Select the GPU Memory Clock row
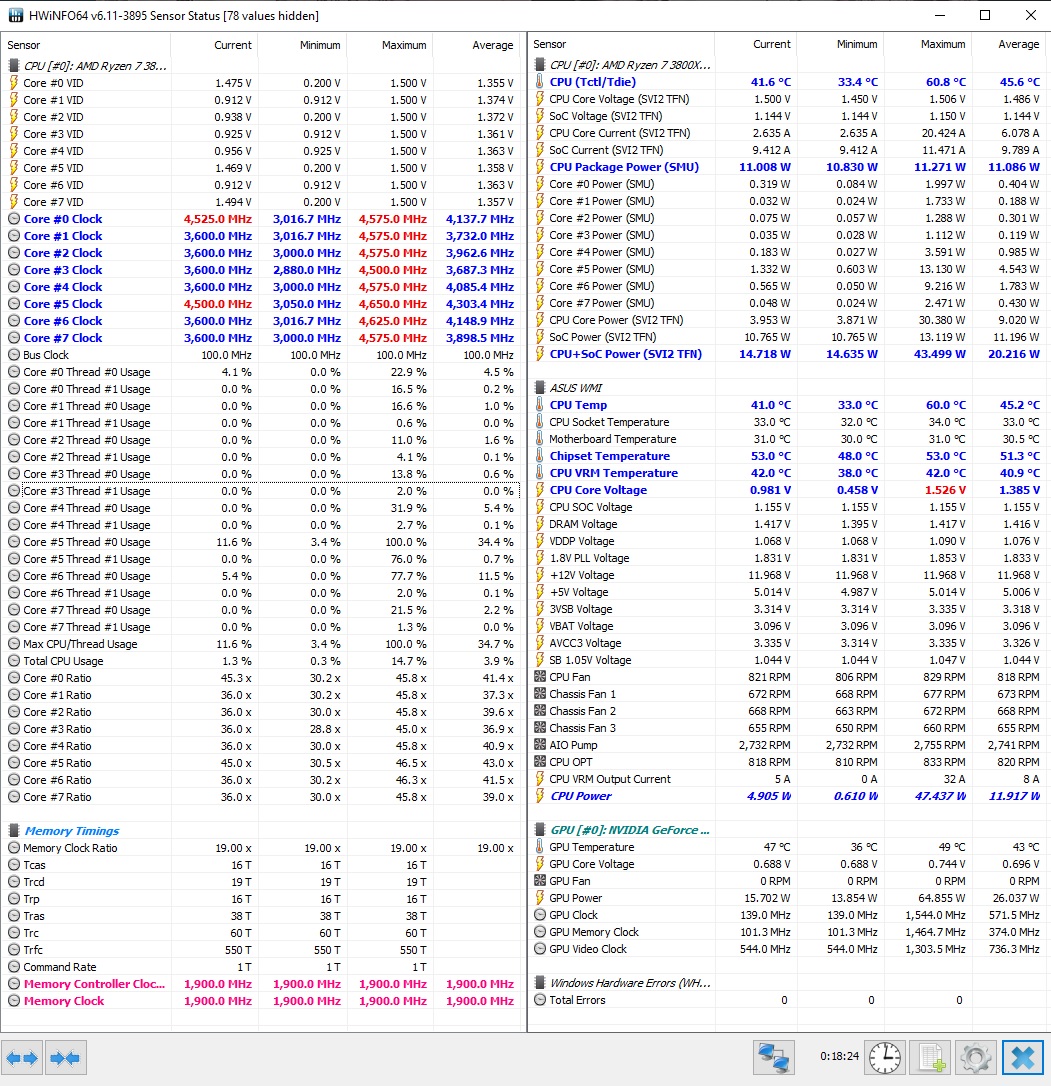 click(x=788, y=932)
